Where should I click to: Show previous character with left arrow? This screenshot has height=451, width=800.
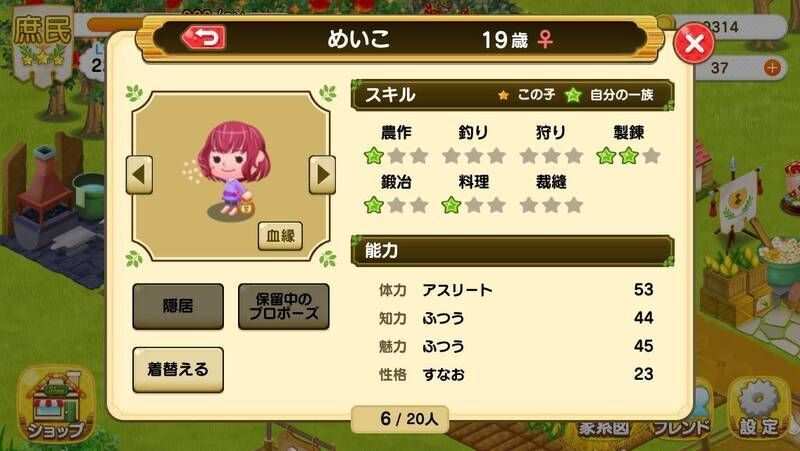[139, 175]
